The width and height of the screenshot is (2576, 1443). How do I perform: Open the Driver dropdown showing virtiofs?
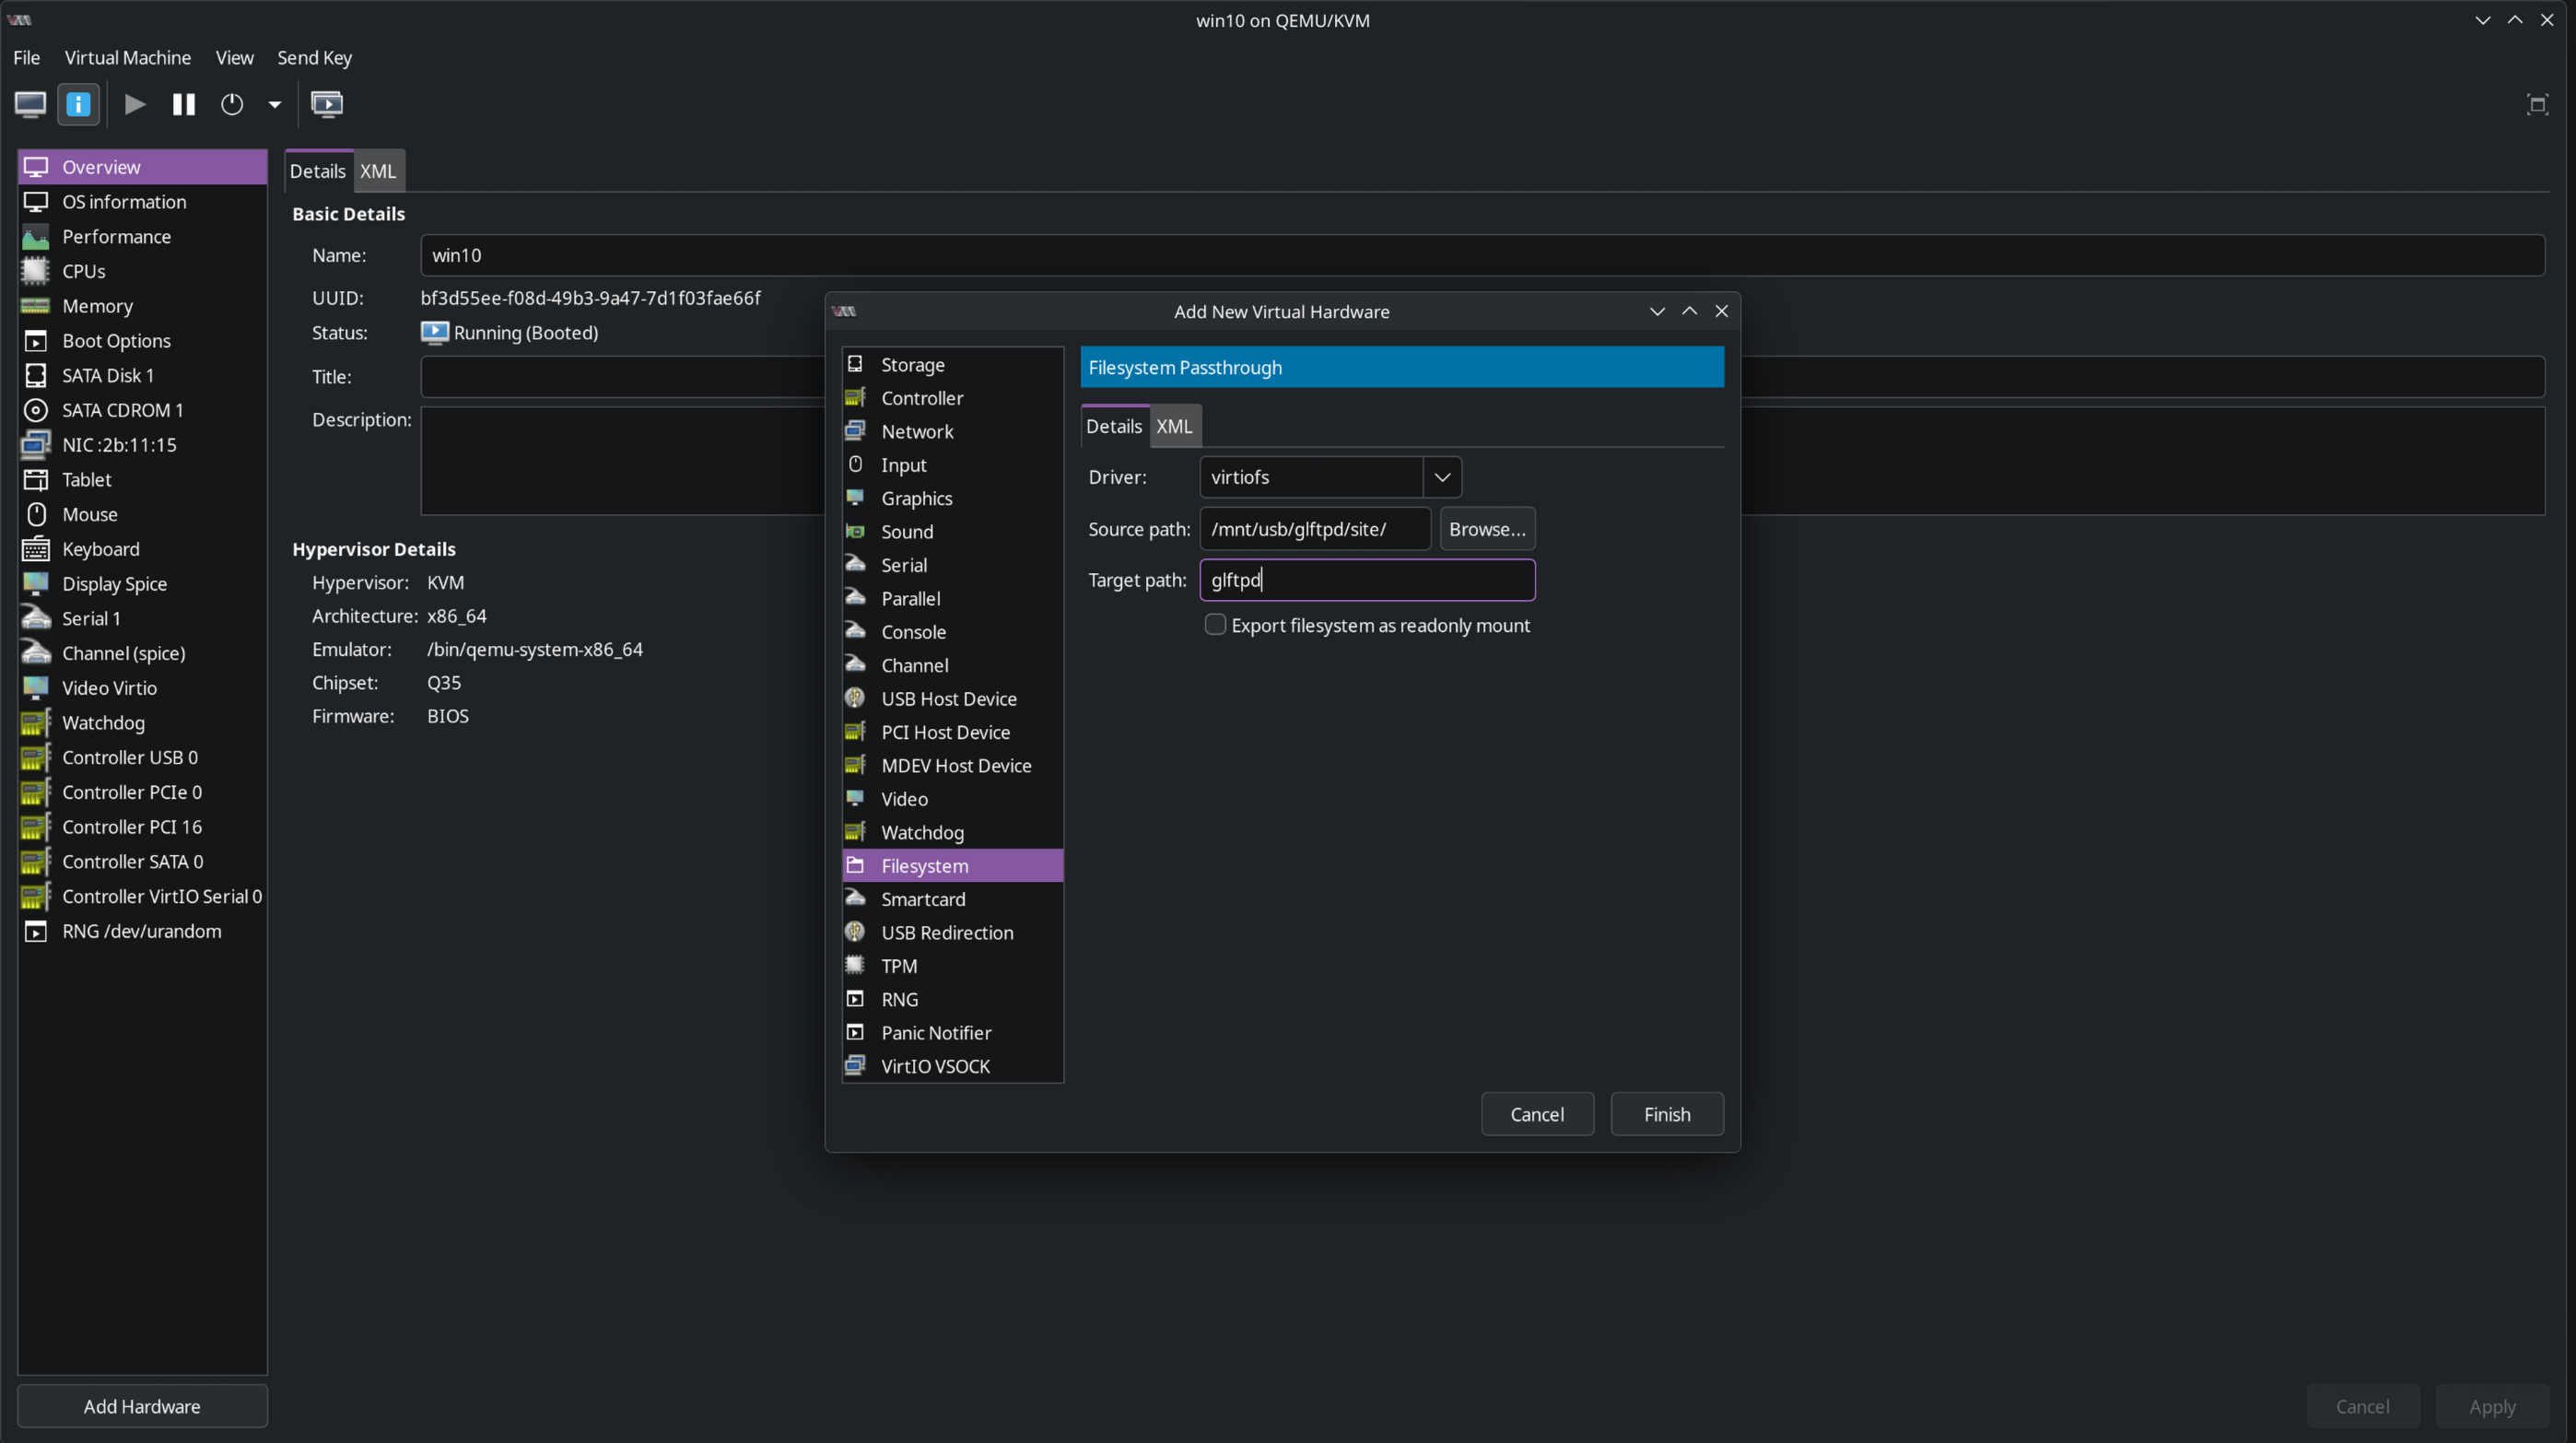pos(1442,477)
